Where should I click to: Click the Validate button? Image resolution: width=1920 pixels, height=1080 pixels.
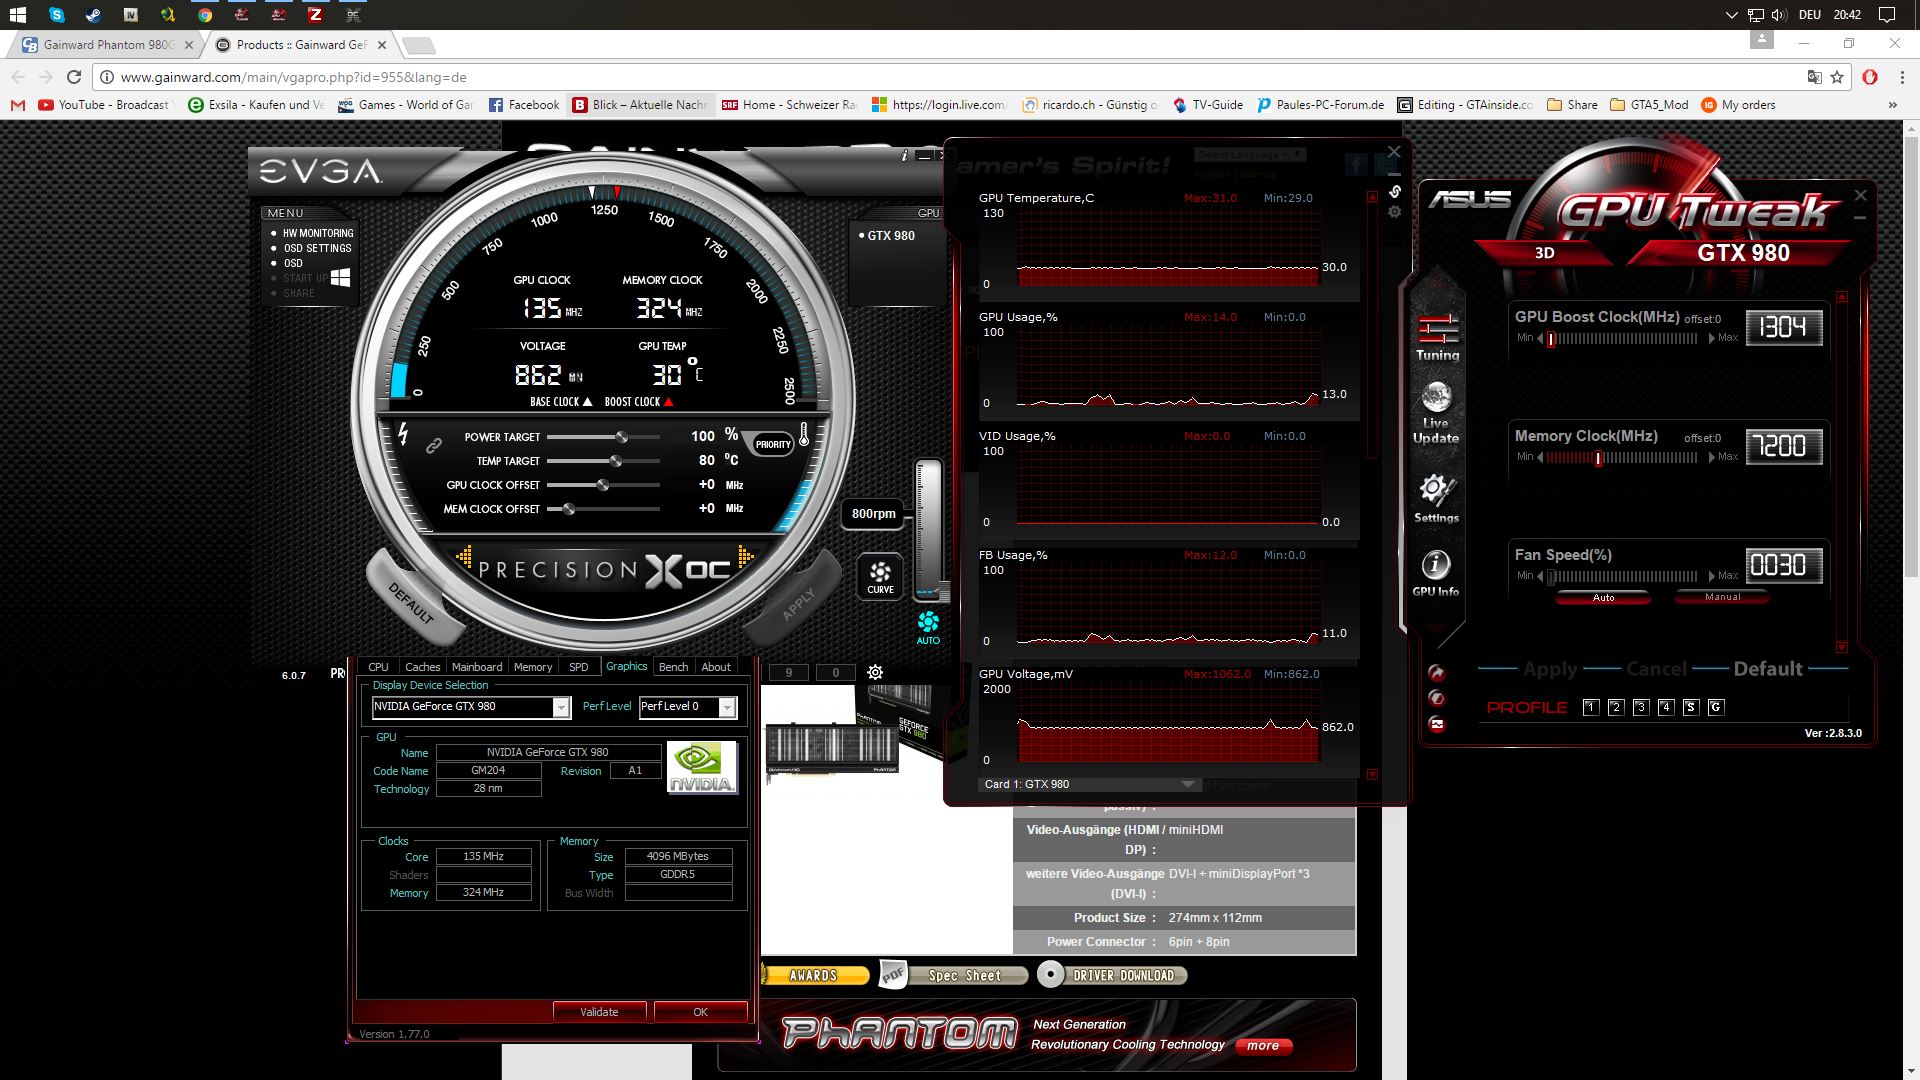[x=599, y=1012]
